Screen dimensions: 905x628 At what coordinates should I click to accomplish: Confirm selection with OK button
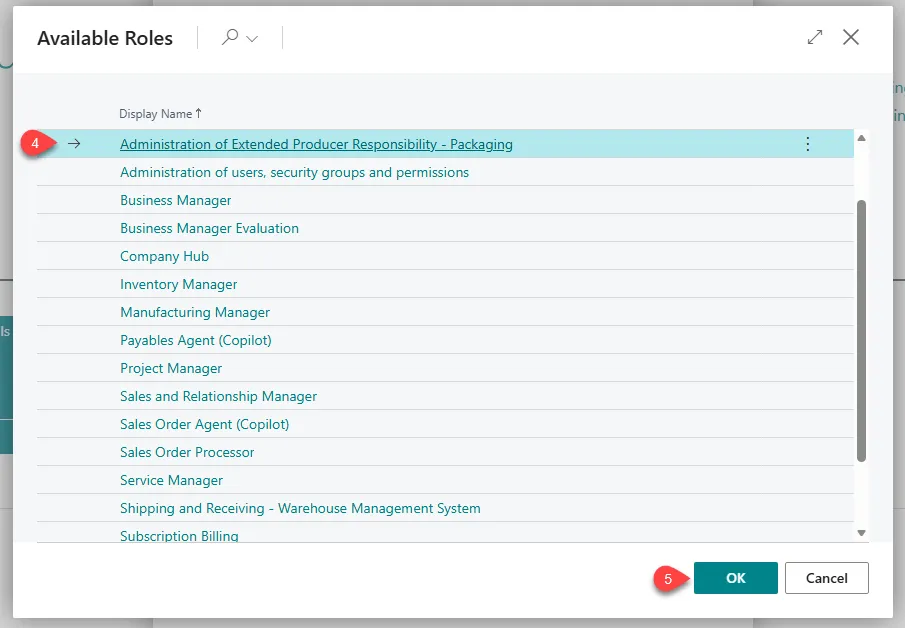pyautogui.click(x=735, y=578)
